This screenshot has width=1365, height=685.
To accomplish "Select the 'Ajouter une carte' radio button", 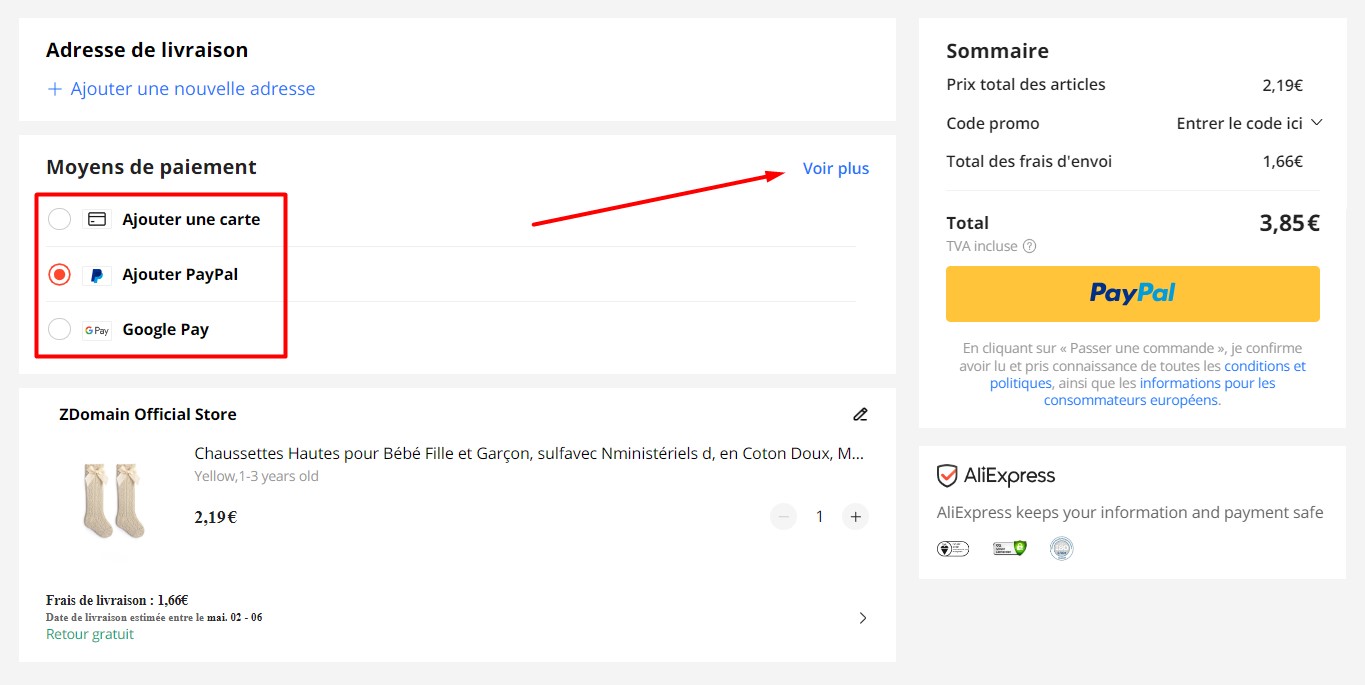I will point(59,218).
